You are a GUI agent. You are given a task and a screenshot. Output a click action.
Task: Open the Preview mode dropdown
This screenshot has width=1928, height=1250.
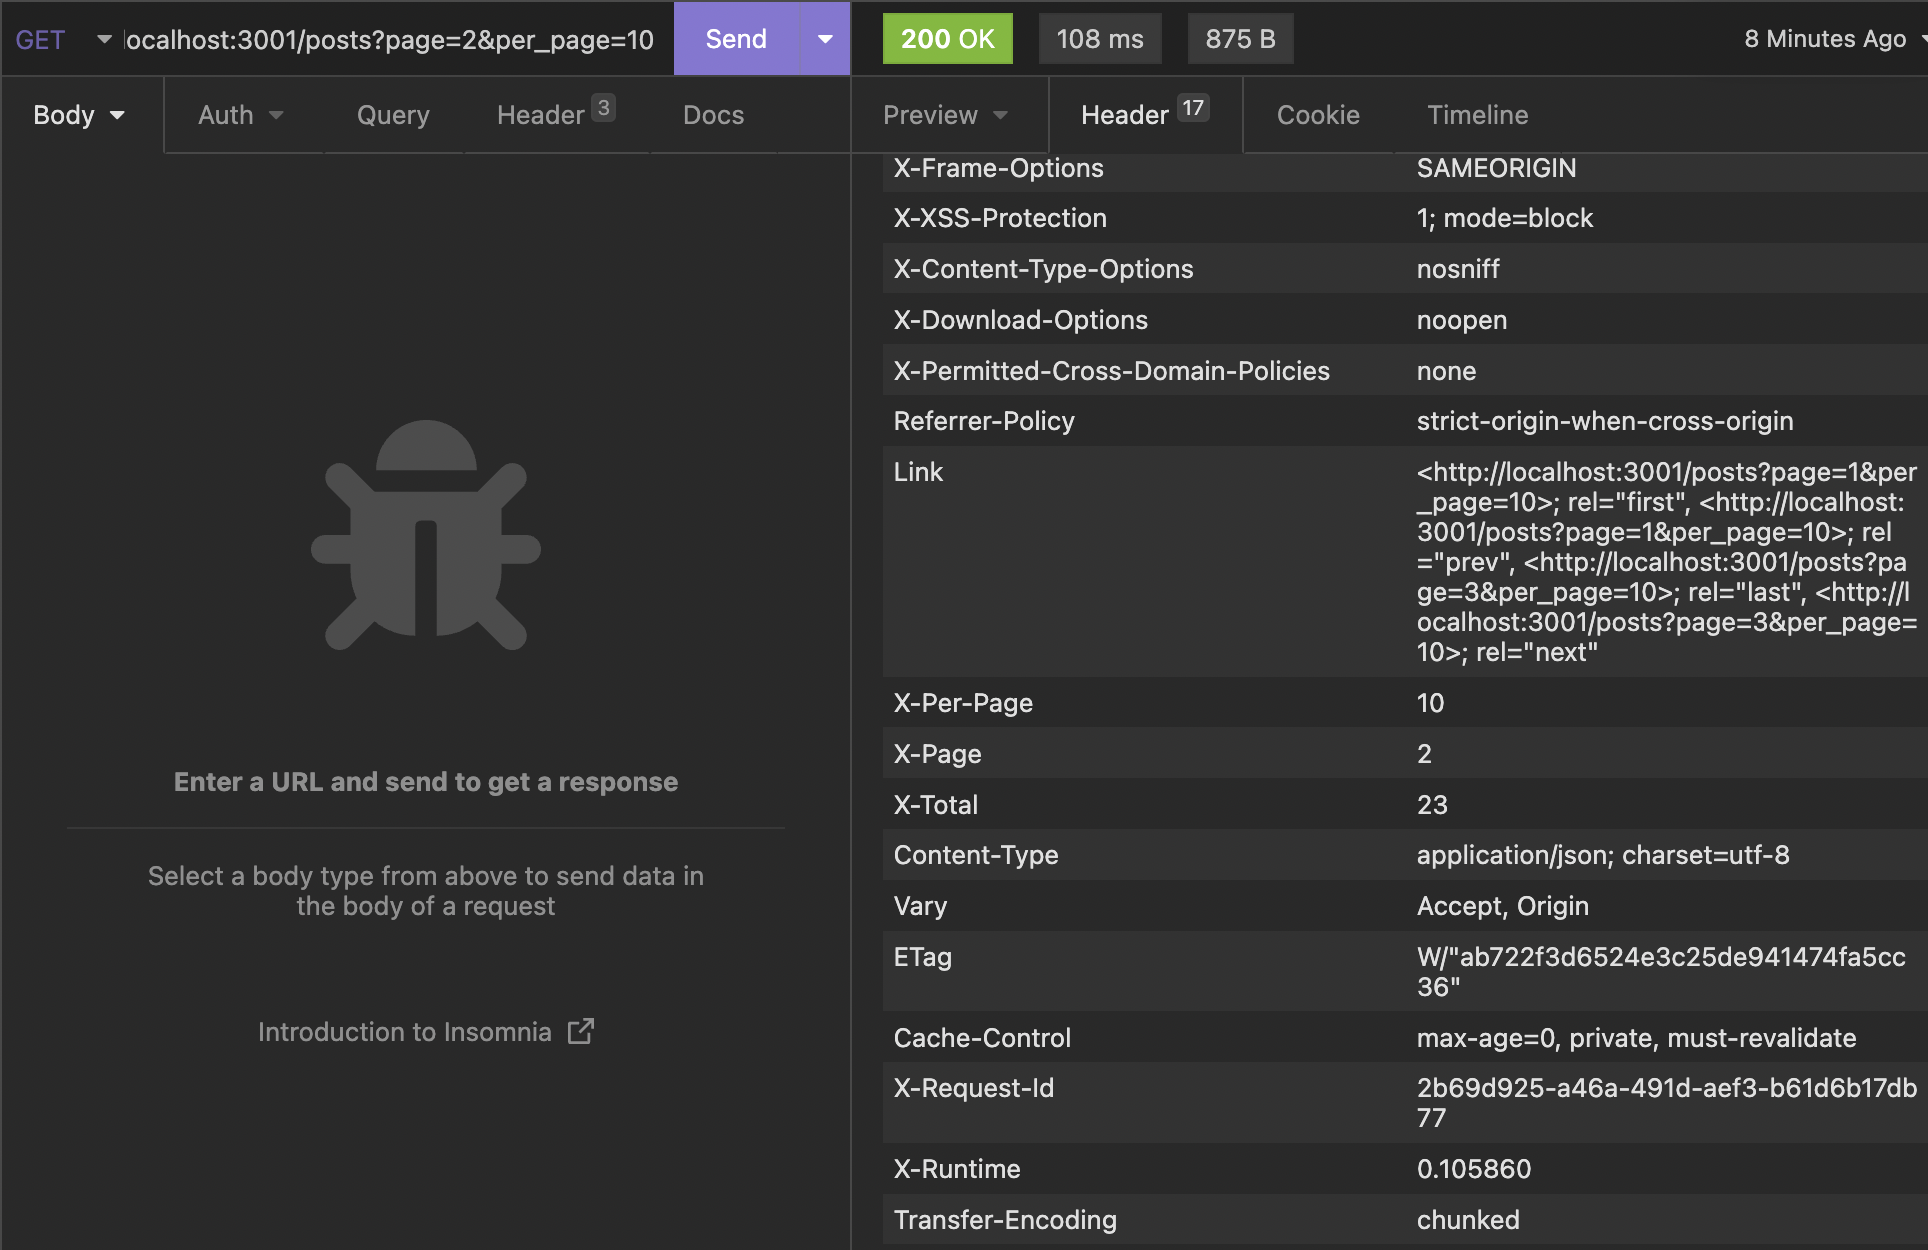pyautogui.click(x=944, y=114)
